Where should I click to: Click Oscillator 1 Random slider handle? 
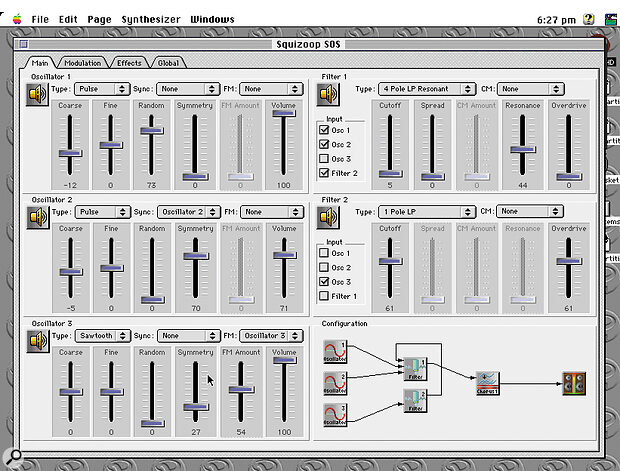coord(151,131)
